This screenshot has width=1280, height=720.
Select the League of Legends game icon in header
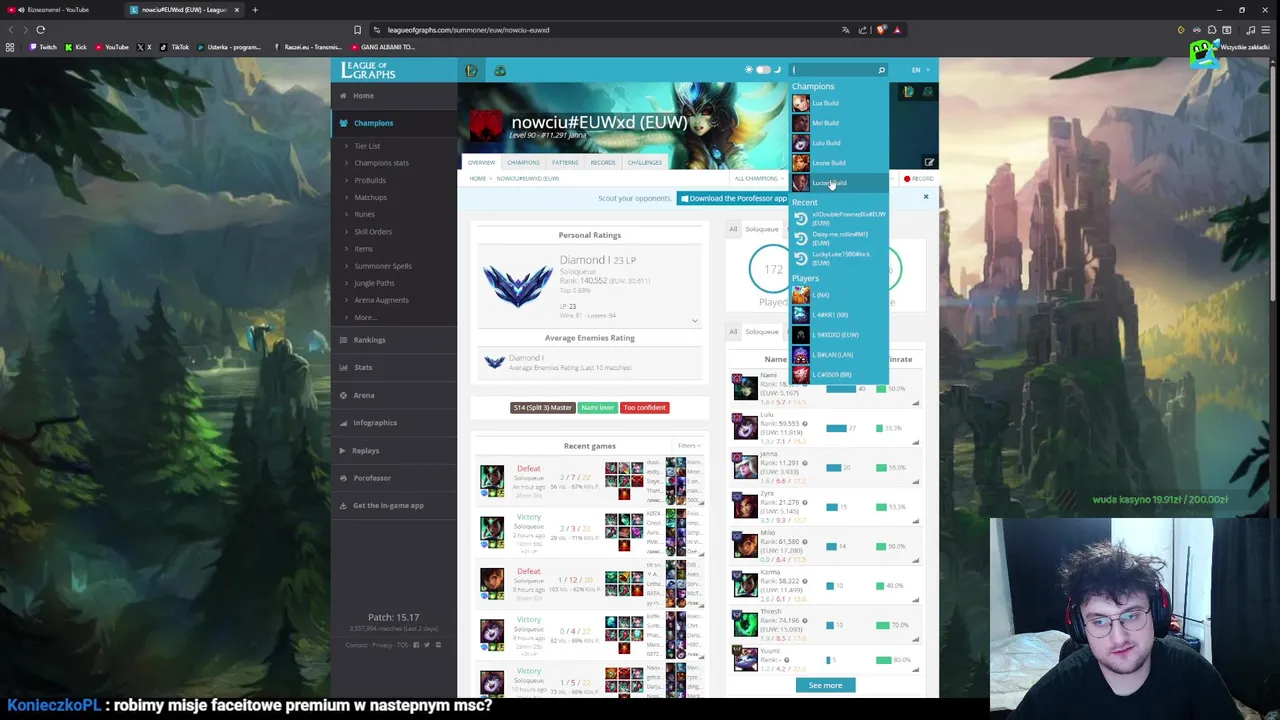tap(471, 70)
